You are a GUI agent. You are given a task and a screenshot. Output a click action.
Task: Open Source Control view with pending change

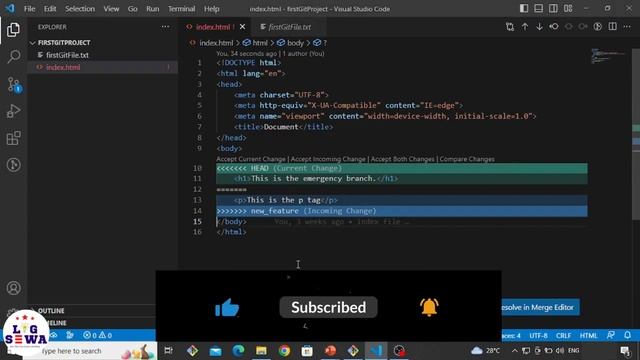tap(13, 84)
